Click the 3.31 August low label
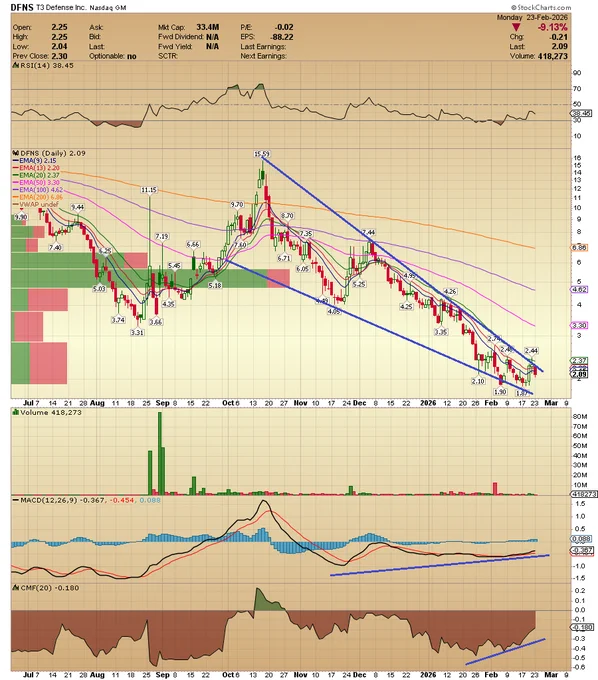 pyautogui.click(x=137, y=332)
